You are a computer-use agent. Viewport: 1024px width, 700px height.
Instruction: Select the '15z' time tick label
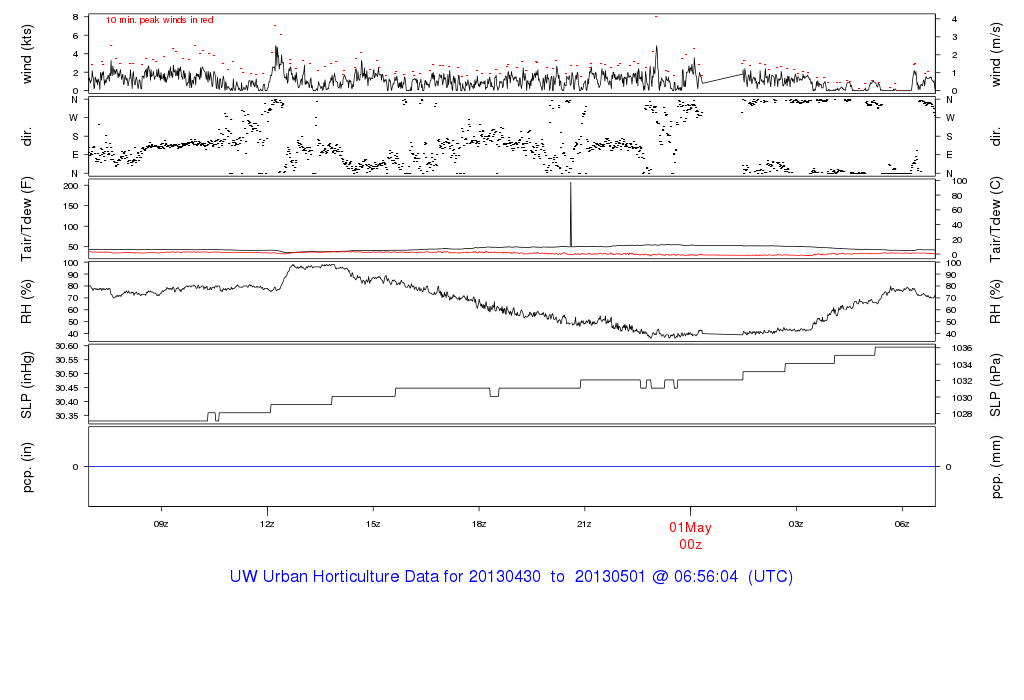tap(373, 524)
